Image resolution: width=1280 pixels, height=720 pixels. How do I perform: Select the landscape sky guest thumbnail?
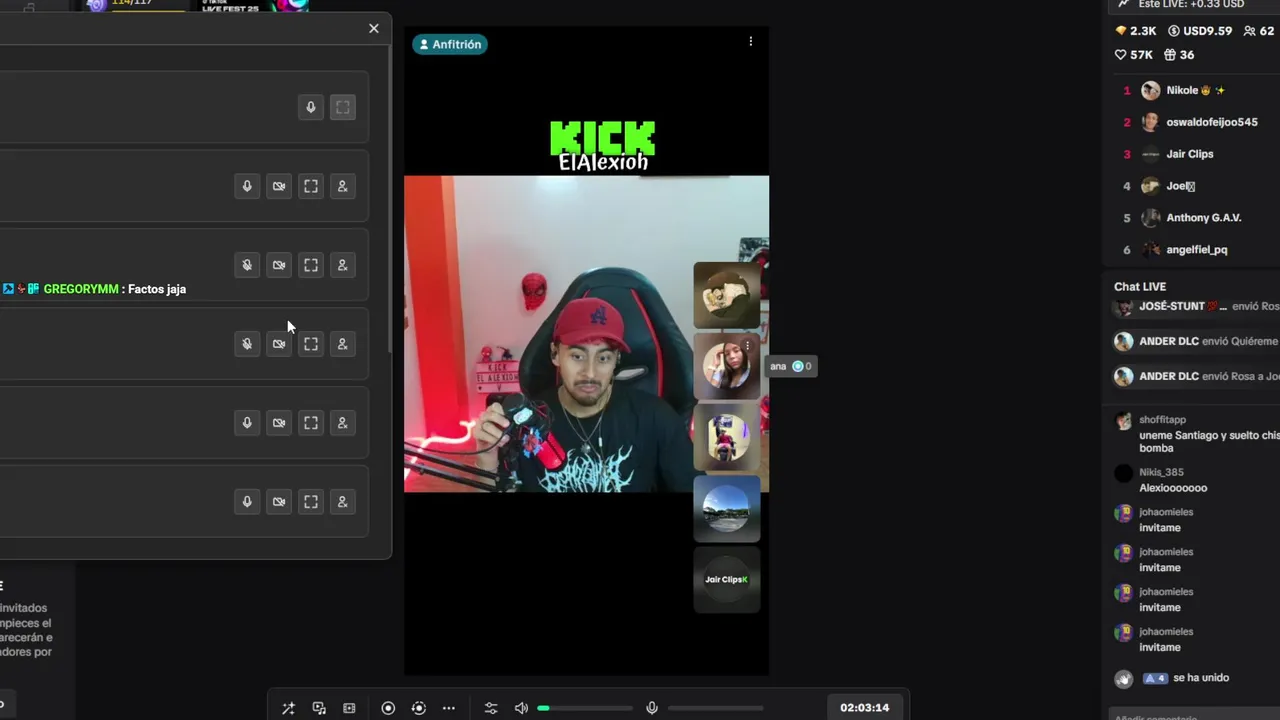click(727, 508)
